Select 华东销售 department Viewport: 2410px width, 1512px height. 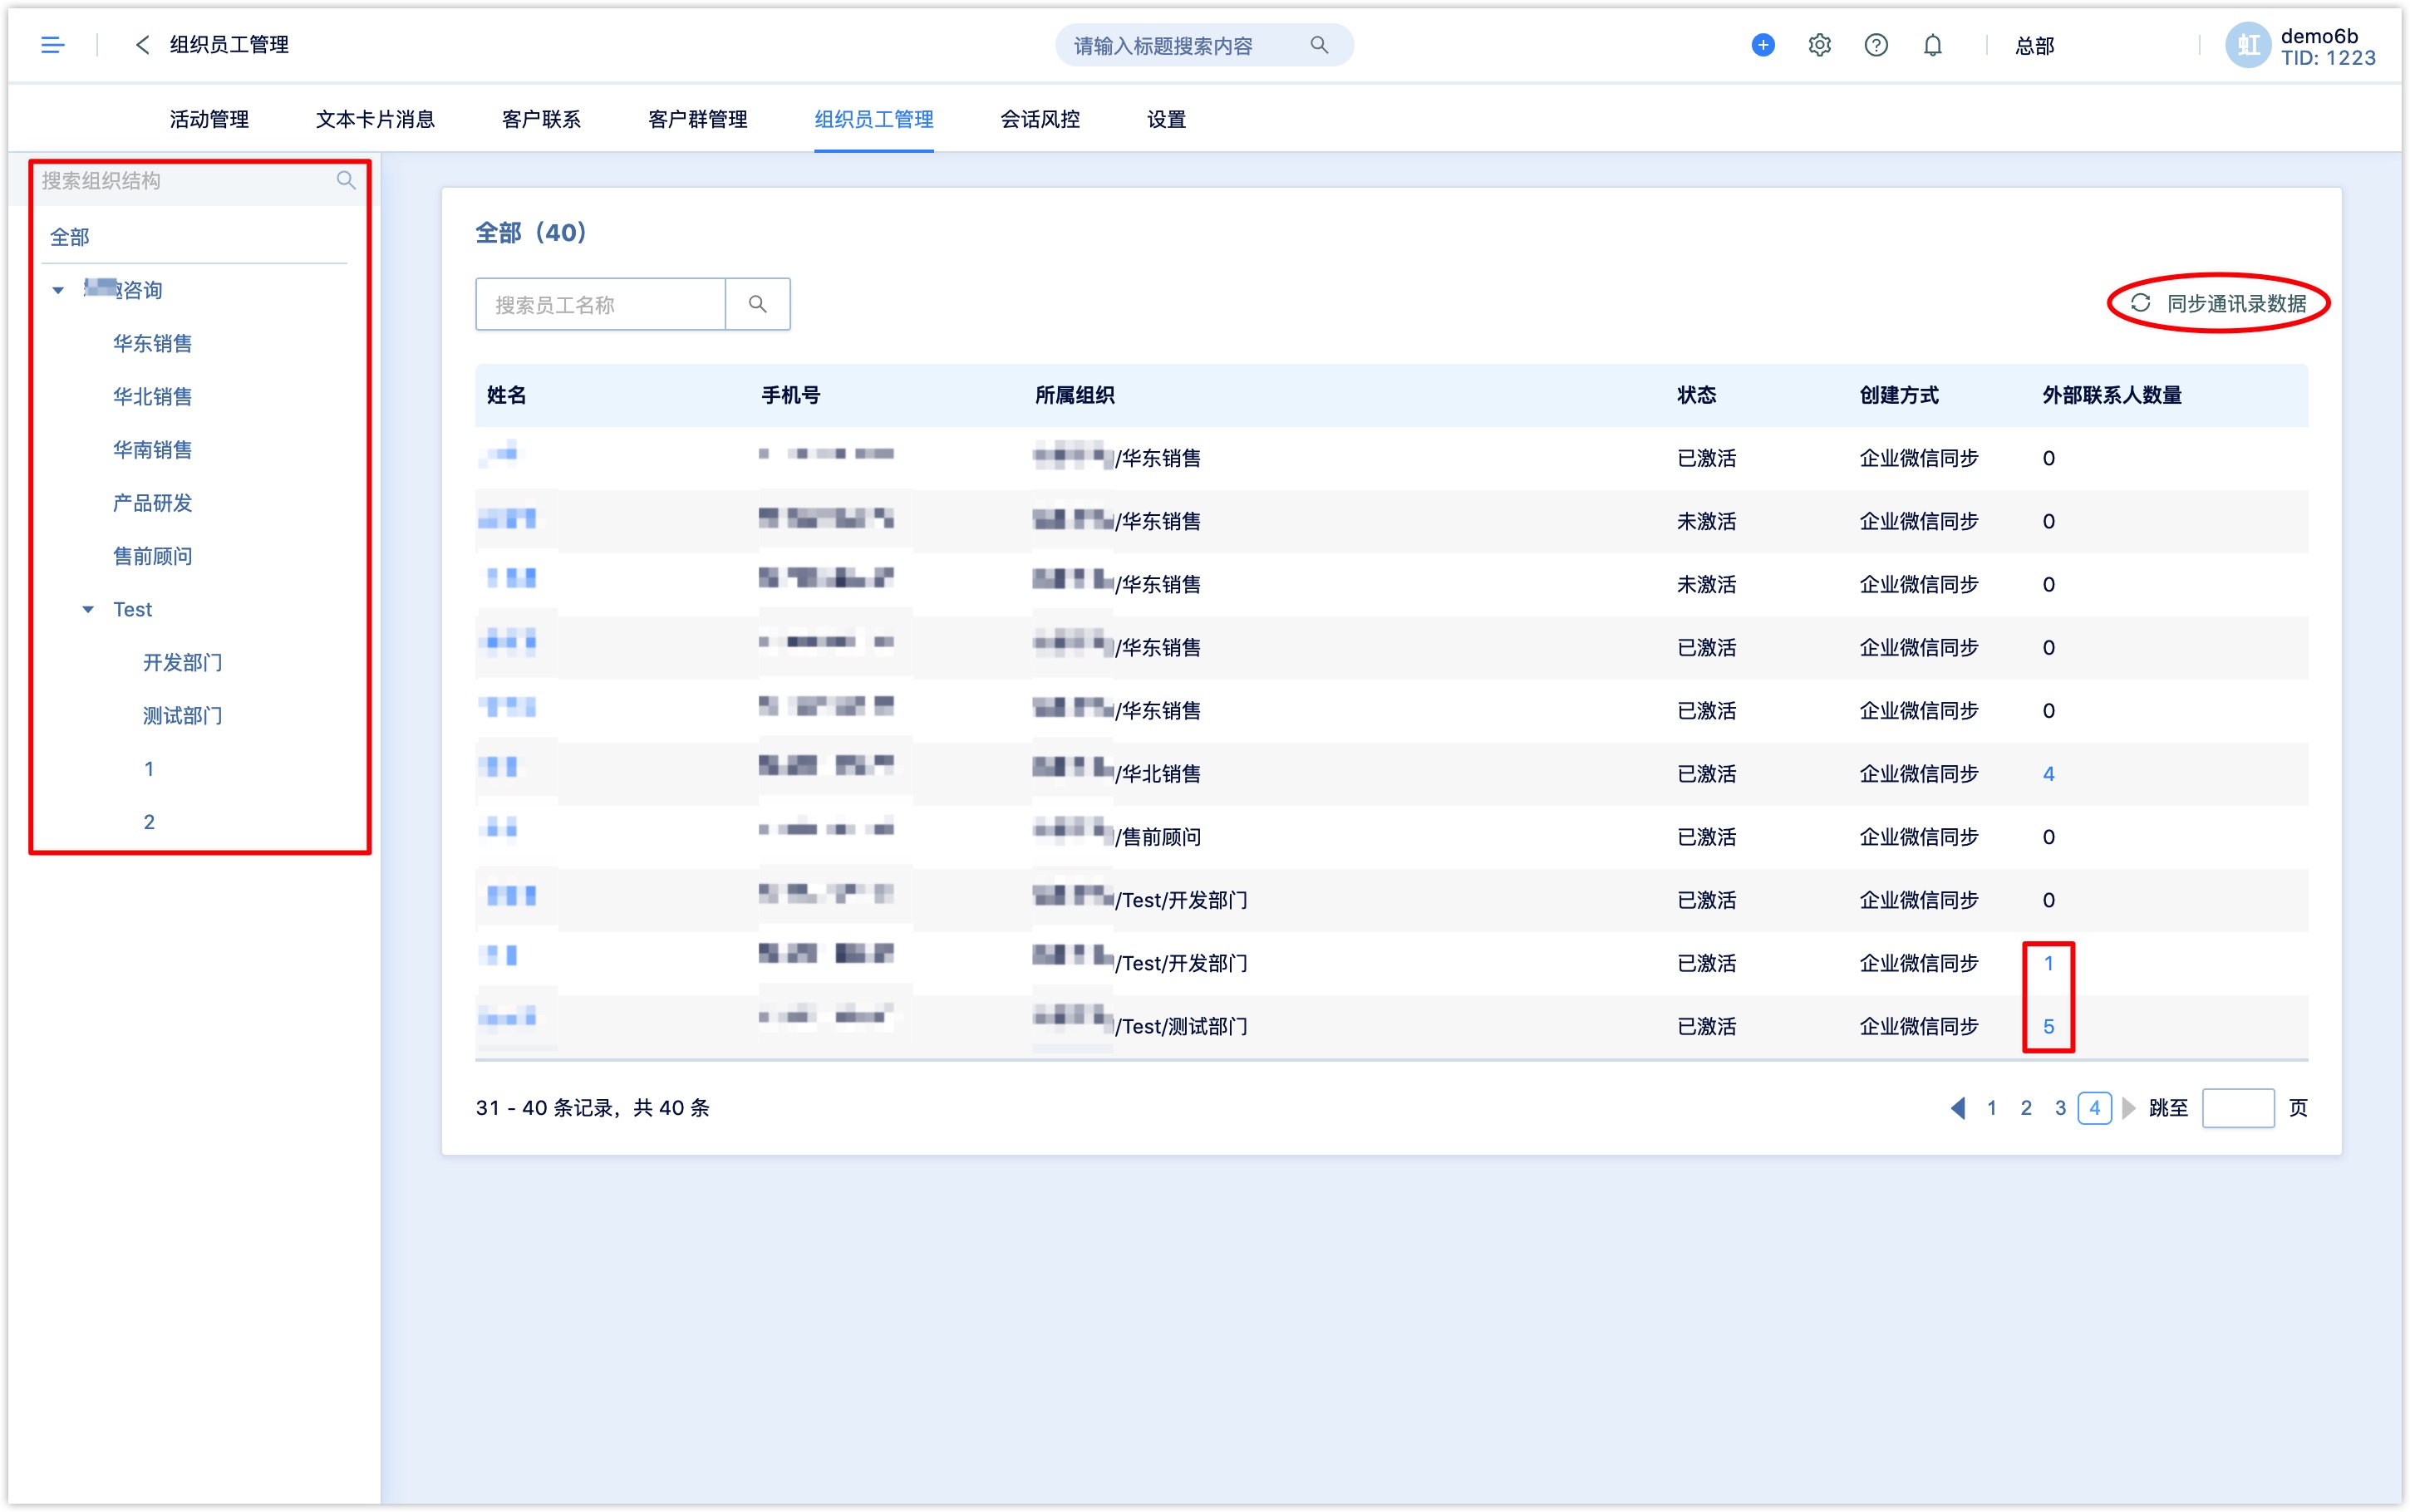[152, 343]
